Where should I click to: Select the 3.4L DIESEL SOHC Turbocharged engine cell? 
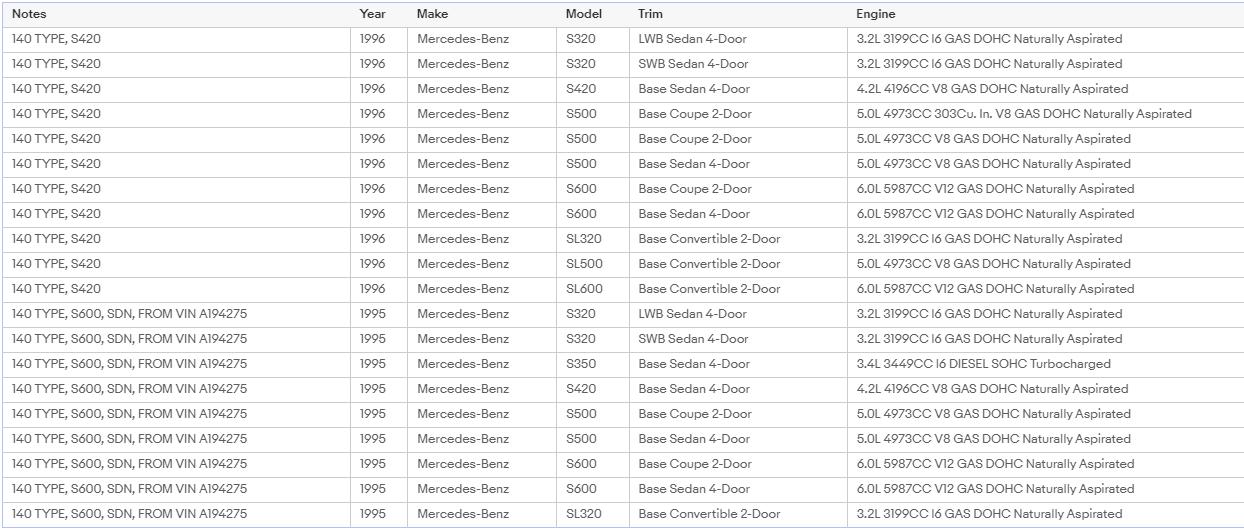click(x=1045, y=364)
